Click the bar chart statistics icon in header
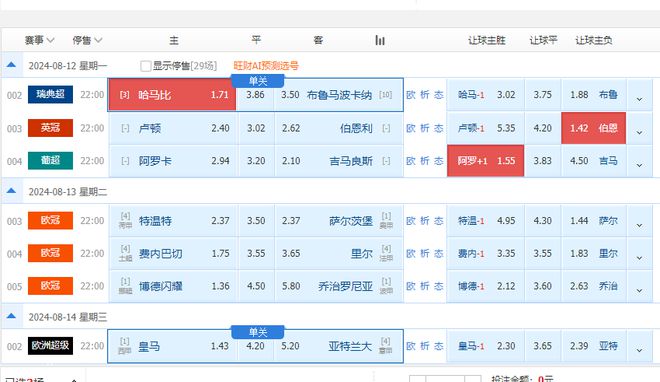Screen dimensions: 660x382 [x=380, y=40]
